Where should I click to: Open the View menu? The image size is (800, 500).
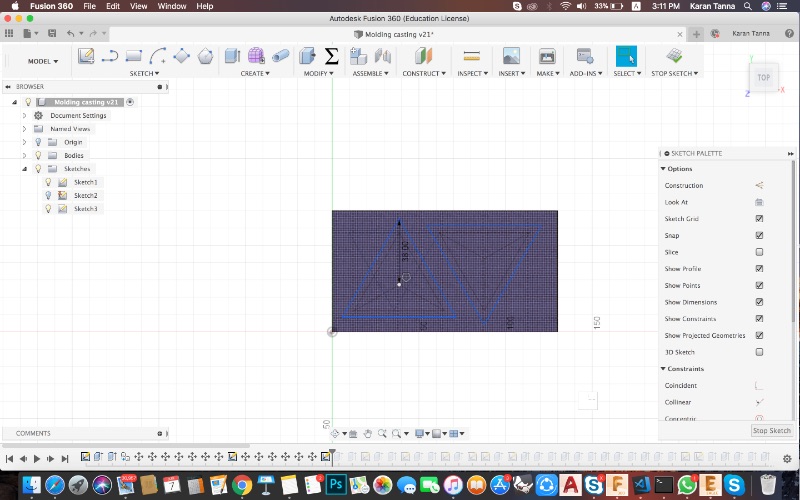click(x=138, y=6)
